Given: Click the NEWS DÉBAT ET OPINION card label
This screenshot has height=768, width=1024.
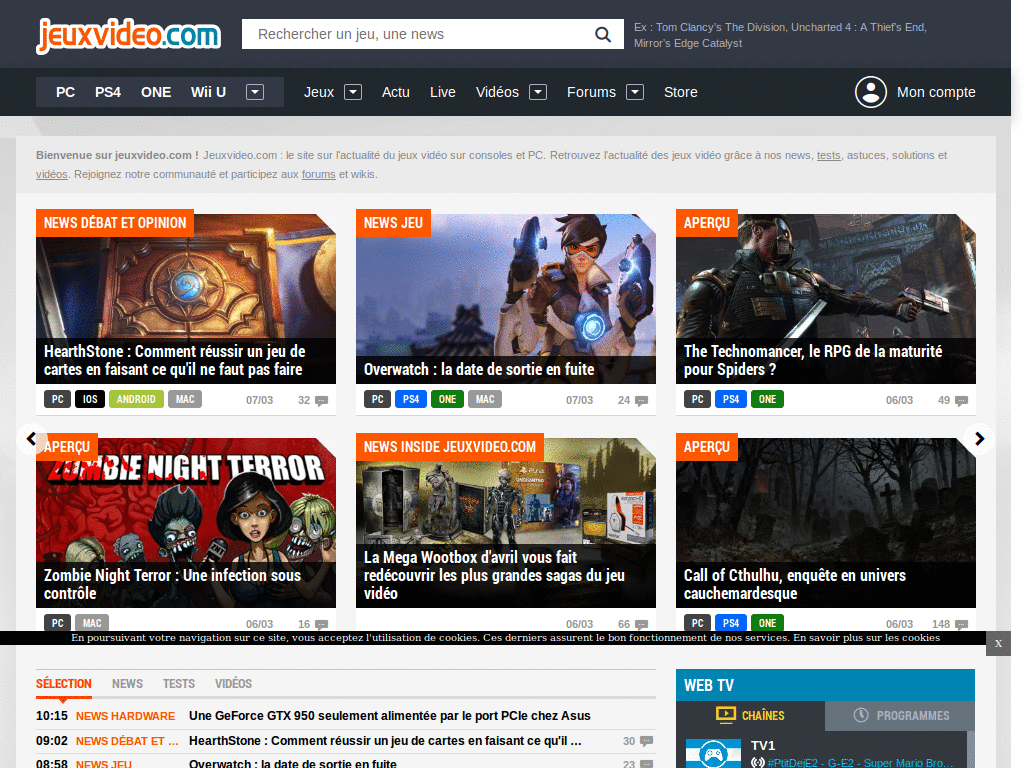Looking at the screenshot, I should (x=115, y=223).
